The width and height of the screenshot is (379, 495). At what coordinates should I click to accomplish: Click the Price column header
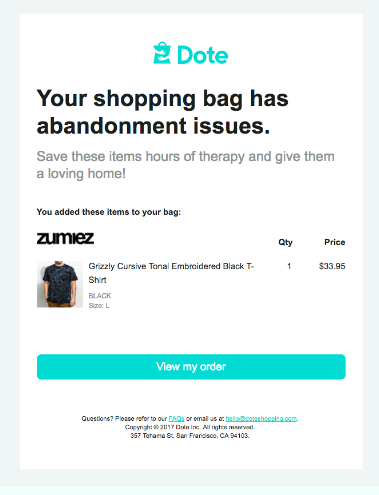(x=335, y=242)
